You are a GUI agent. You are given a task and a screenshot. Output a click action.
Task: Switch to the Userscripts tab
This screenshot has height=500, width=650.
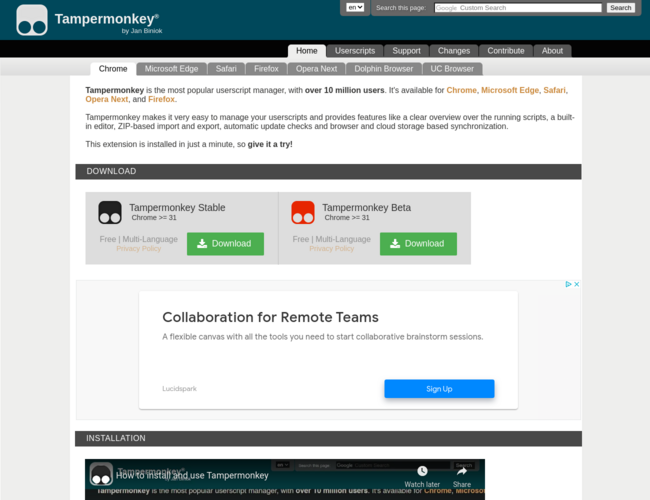[x=355, y=51]
